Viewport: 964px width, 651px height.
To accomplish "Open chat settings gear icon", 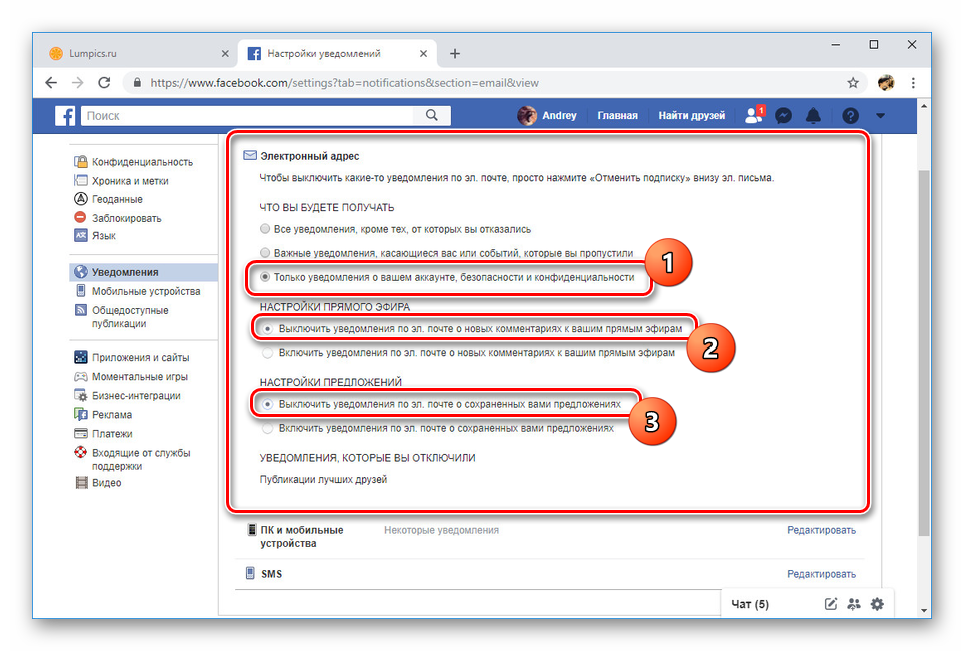I will coord(877,604).
